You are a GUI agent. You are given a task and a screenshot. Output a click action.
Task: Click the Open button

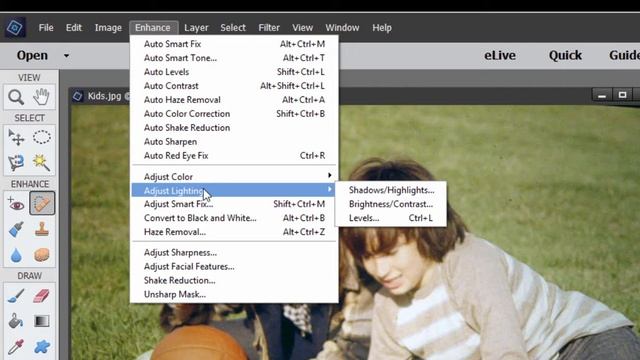[32, 56]
